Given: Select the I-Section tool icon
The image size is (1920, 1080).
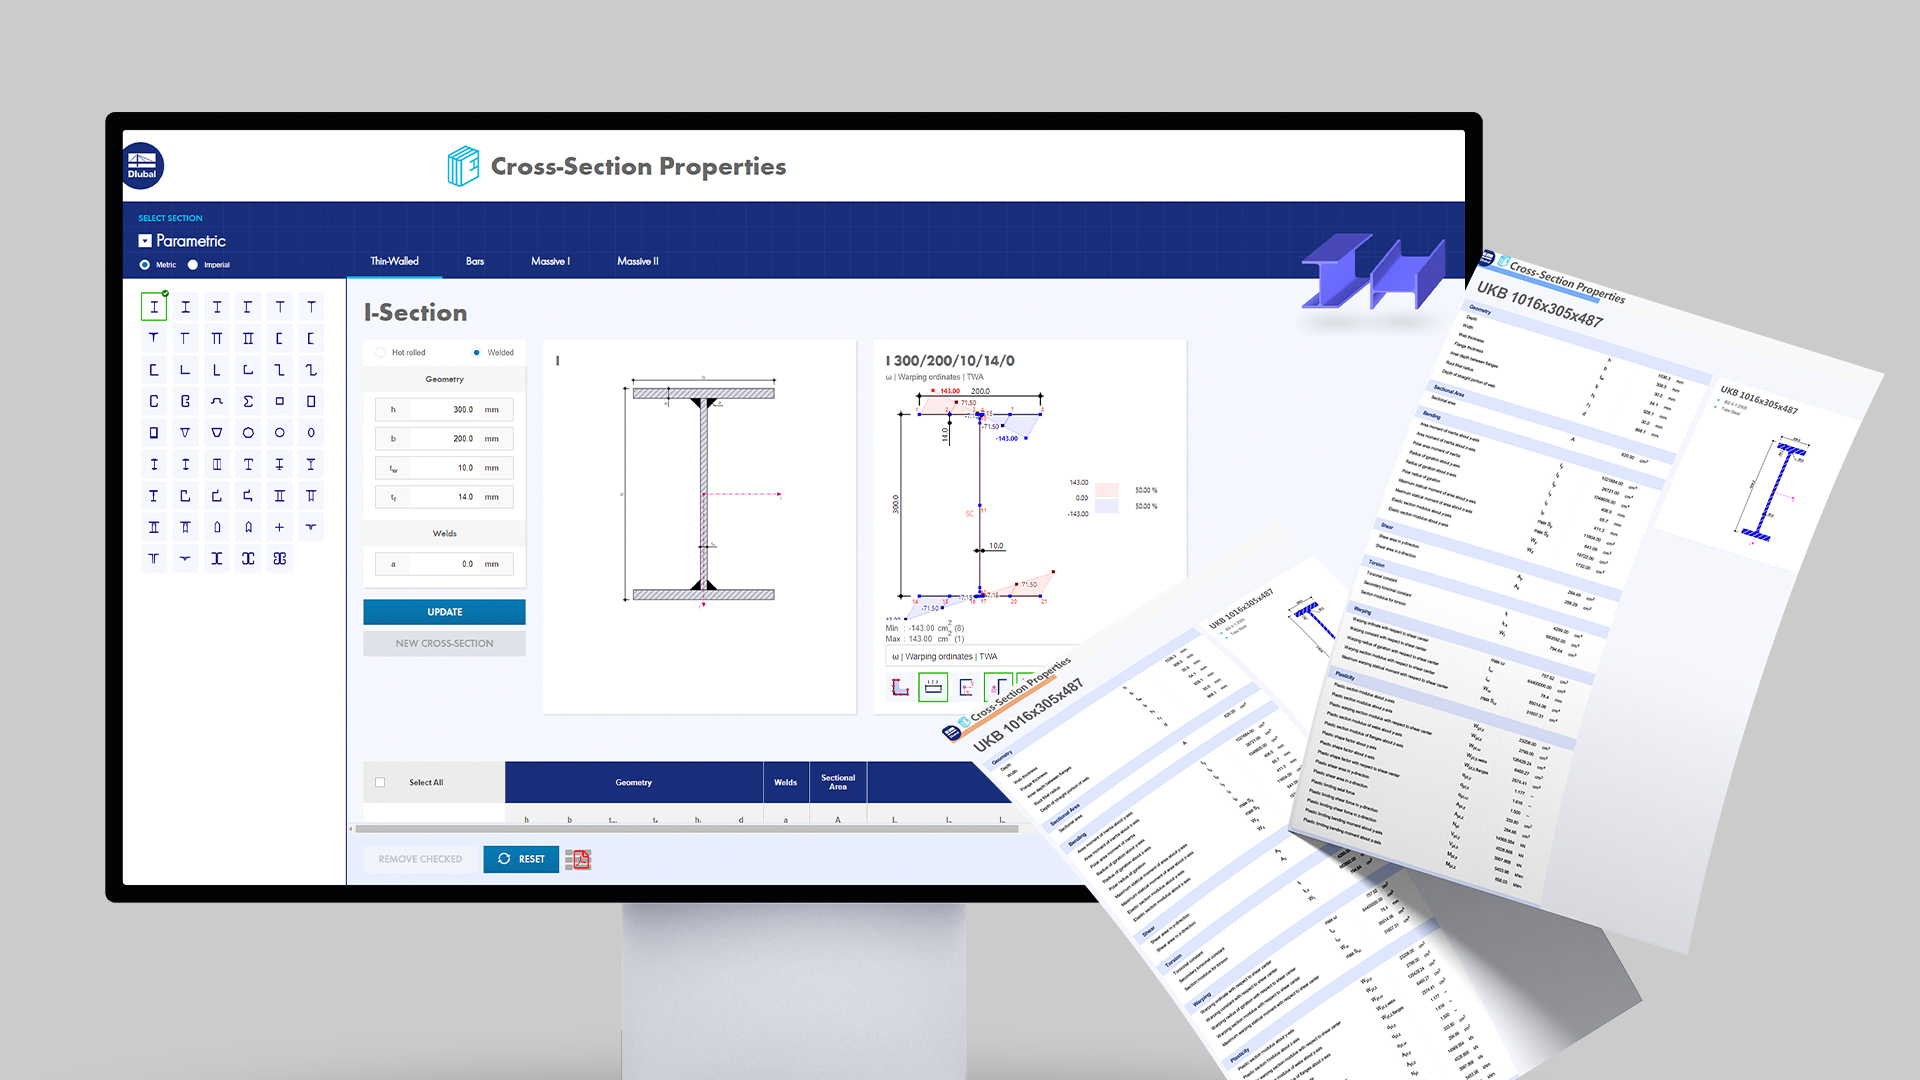Looking at the screenshot, I should click(153, 306).
